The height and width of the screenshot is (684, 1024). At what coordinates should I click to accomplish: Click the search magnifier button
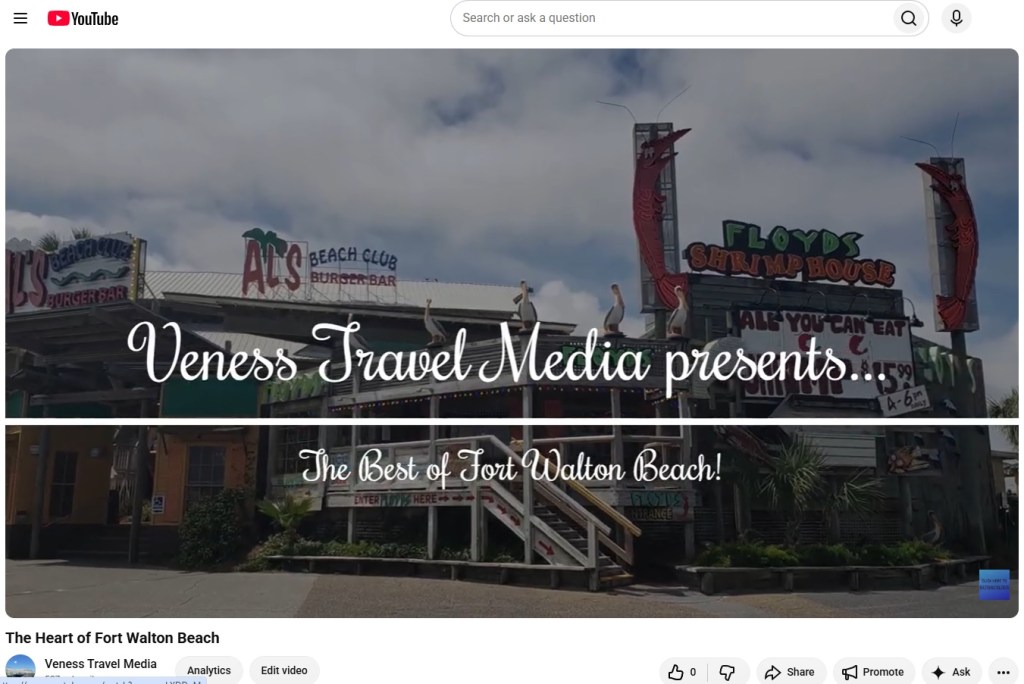tap(908, 18)
